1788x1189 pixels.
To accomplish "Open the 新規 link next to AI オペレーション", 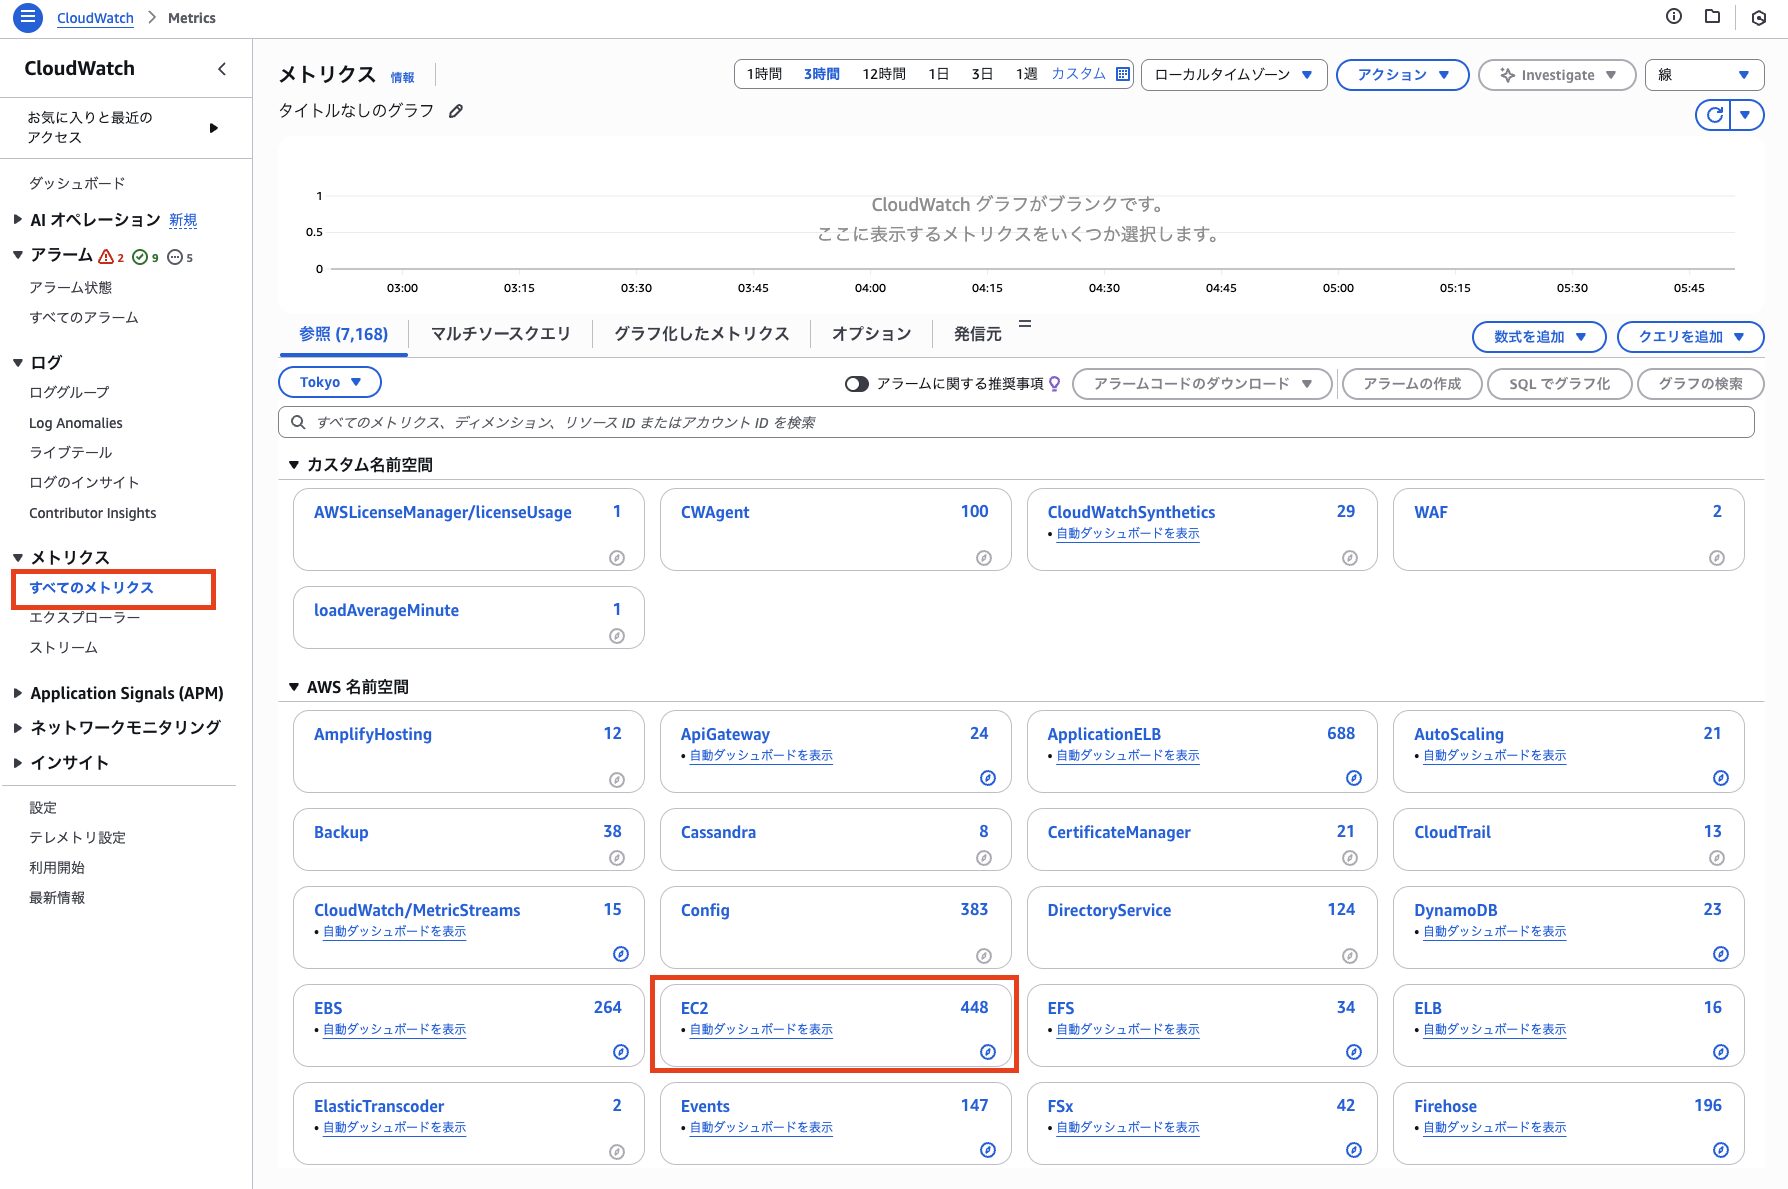I will [183, 220].
